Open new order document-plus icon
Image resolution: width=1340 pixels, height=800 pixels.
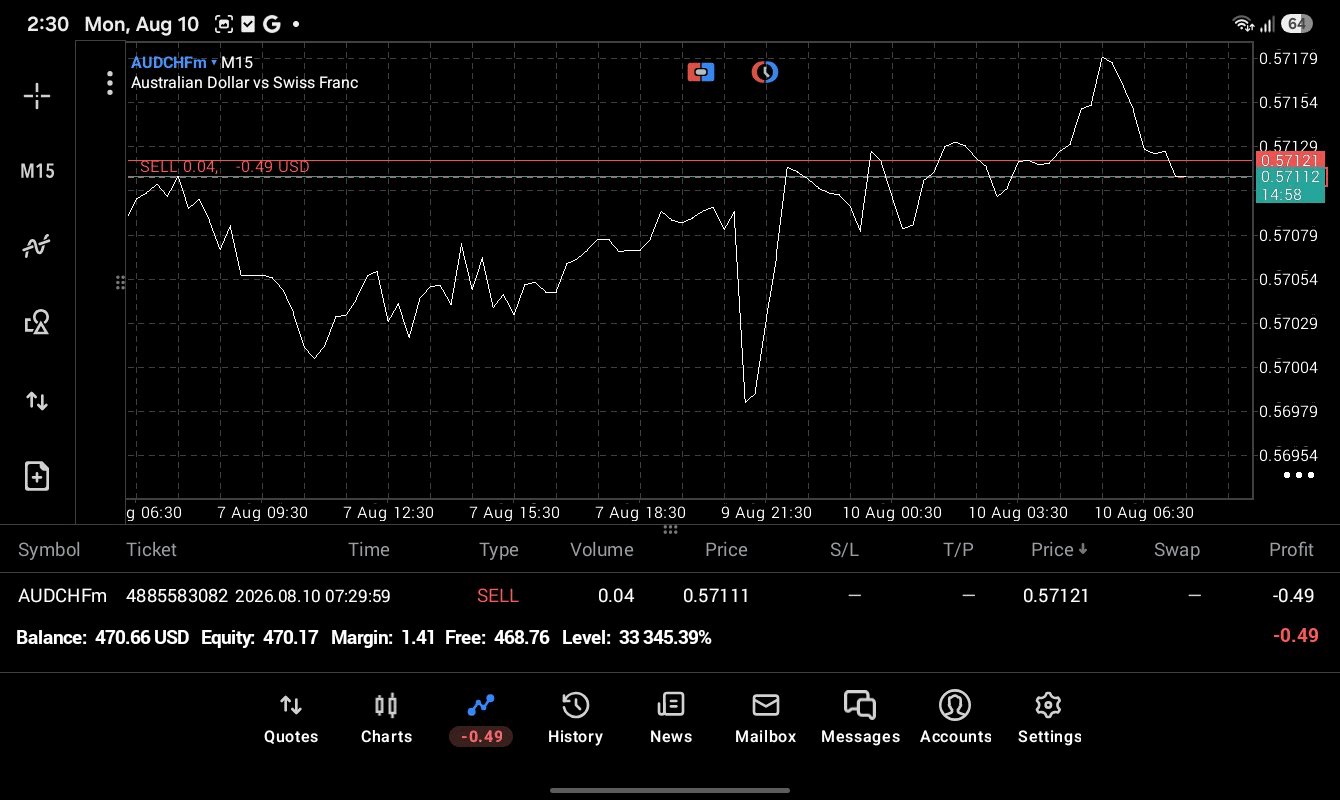click(x=37, y=476)
